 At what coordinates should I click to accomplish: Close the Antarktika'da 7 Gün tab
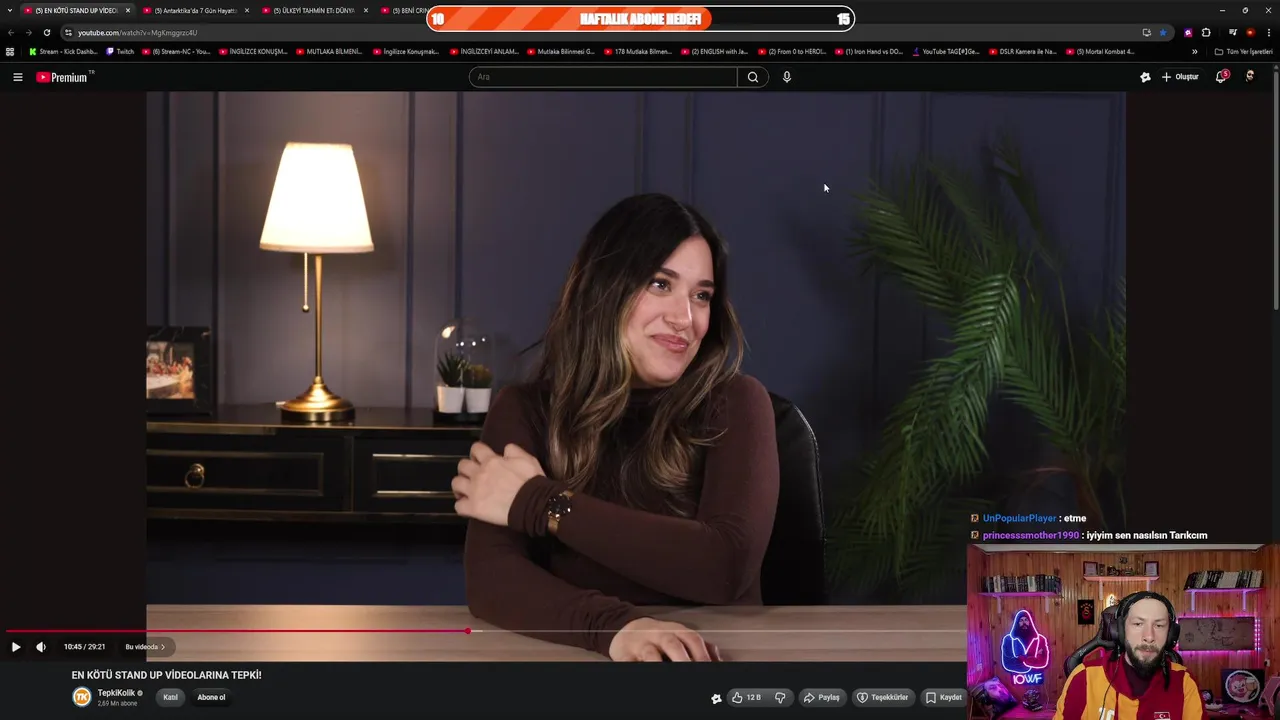tap(247, 10)
